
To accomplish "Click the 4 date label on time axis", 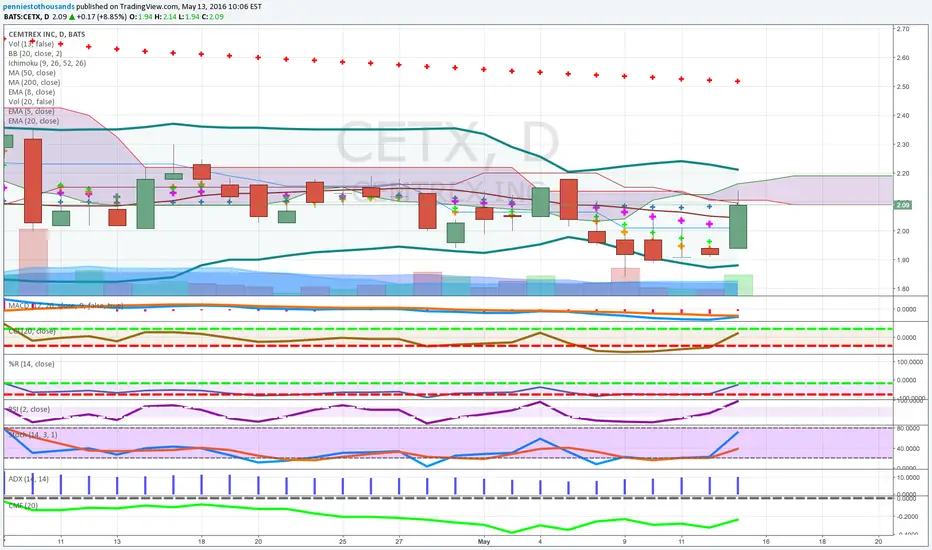I will 540,542.
